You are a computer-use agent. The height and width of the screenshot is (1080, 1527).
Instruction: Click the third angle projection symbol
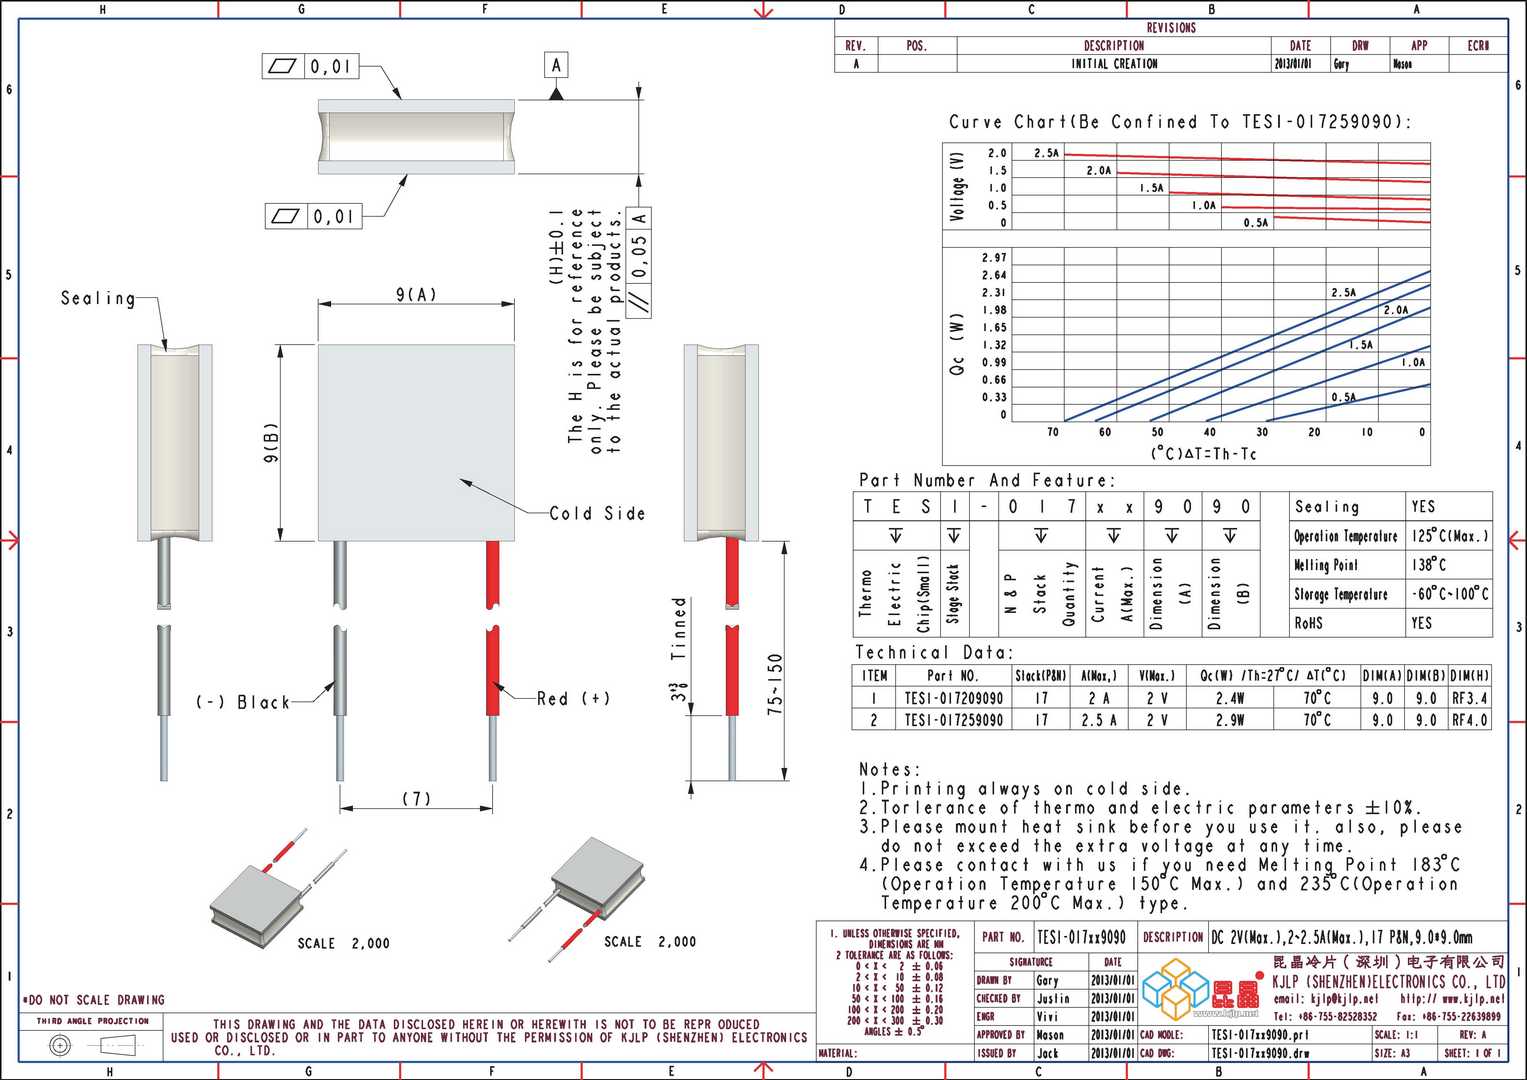point(92,1045)
